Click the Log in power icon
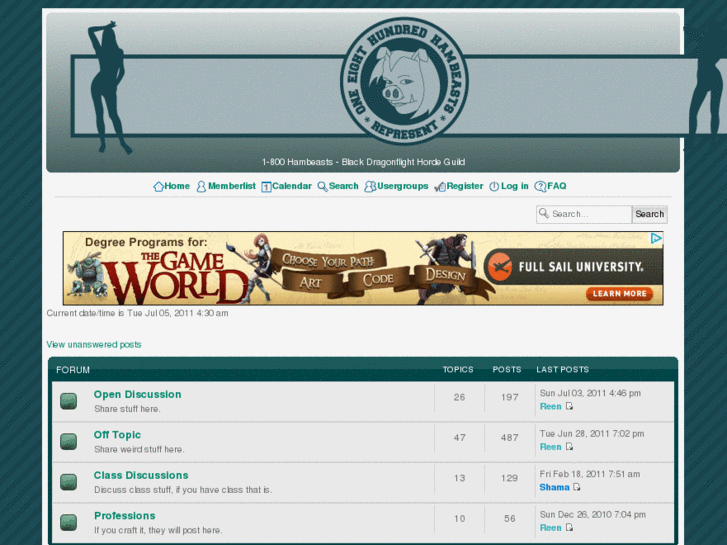The width and height of the screenshot is (727, 545). [x=494, y=187]
